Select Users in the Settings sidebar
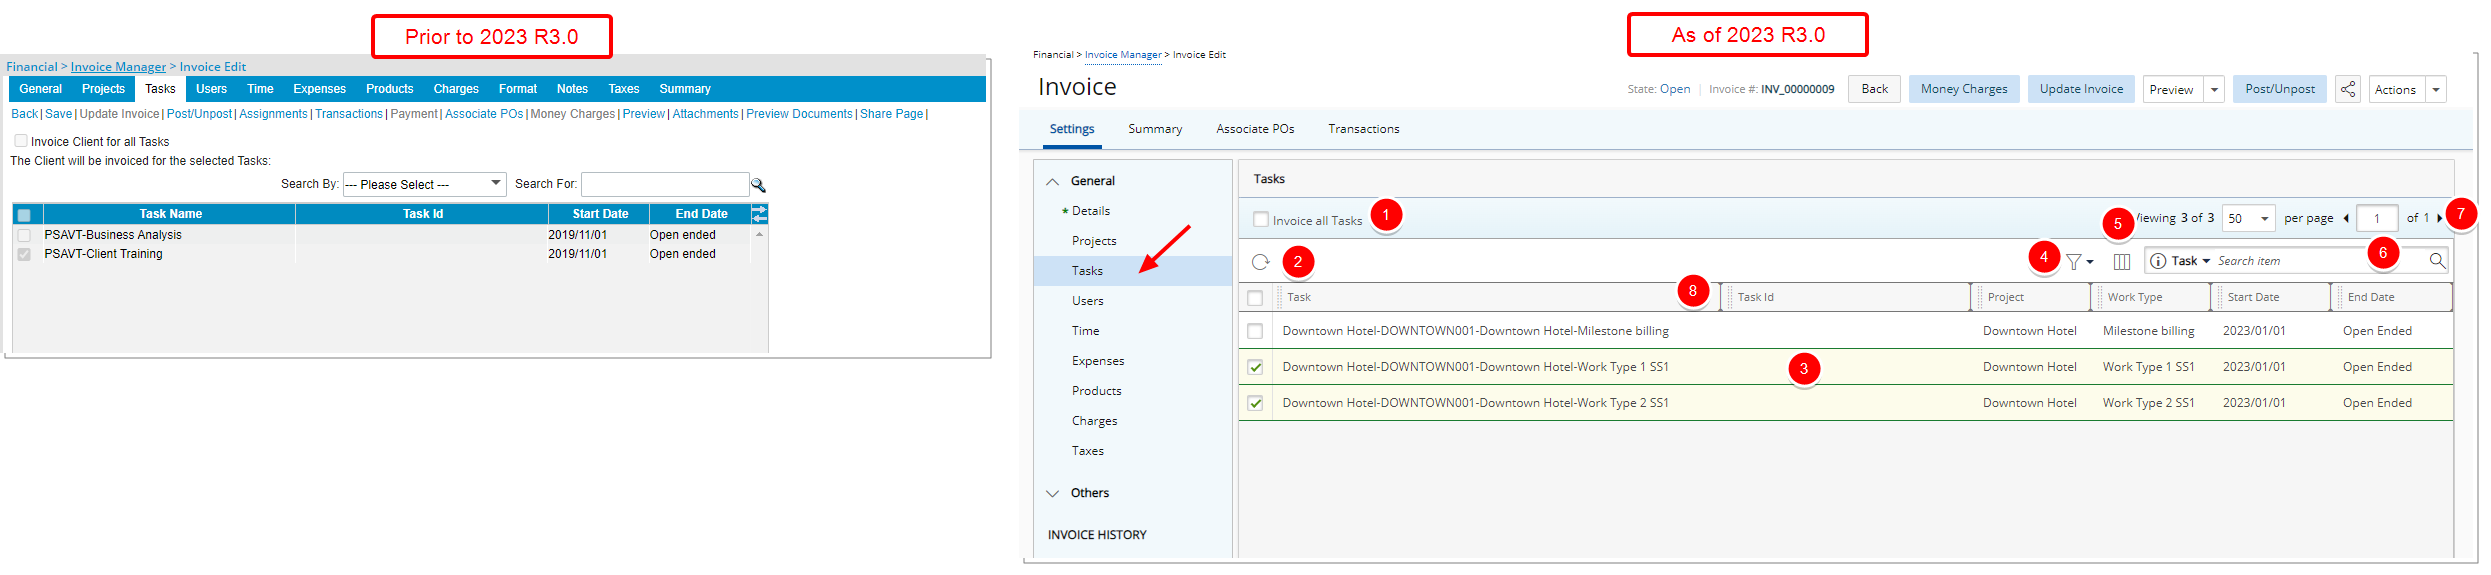Image resolution: width=2491 pixels, height=575 pixels. coord(1088,301)
